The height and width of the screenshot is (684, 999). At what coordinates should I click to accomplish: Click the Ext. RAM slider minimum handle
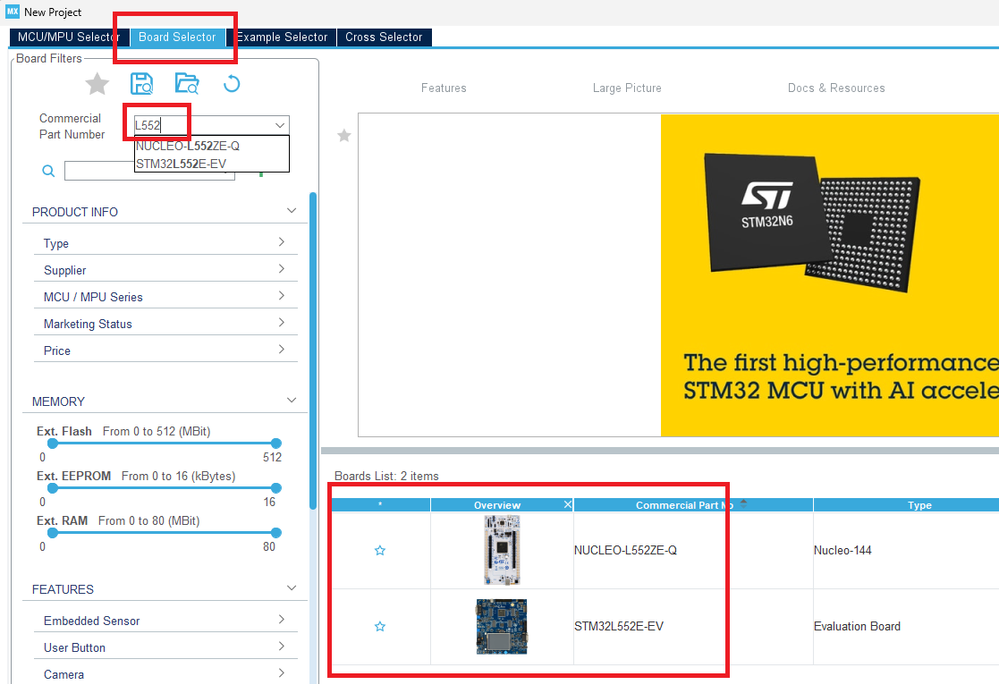tap(53, 532)
